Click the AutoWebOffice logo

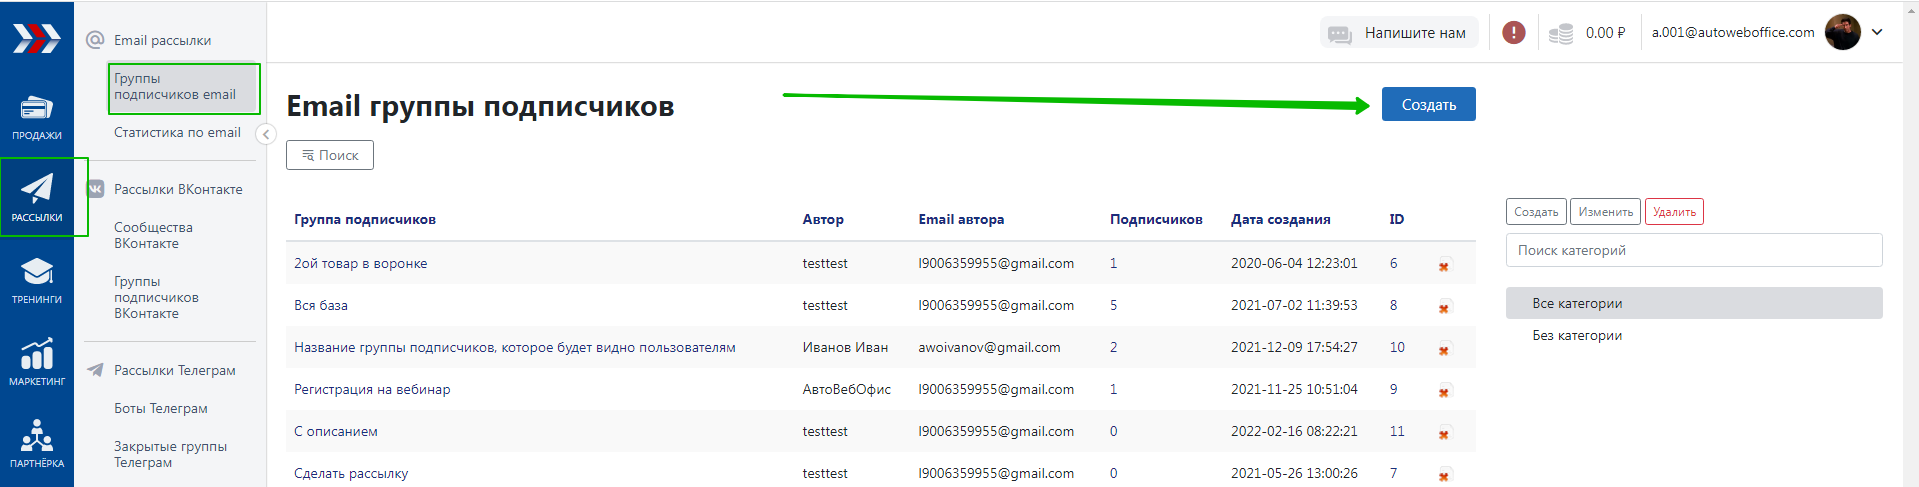point(37,39)
